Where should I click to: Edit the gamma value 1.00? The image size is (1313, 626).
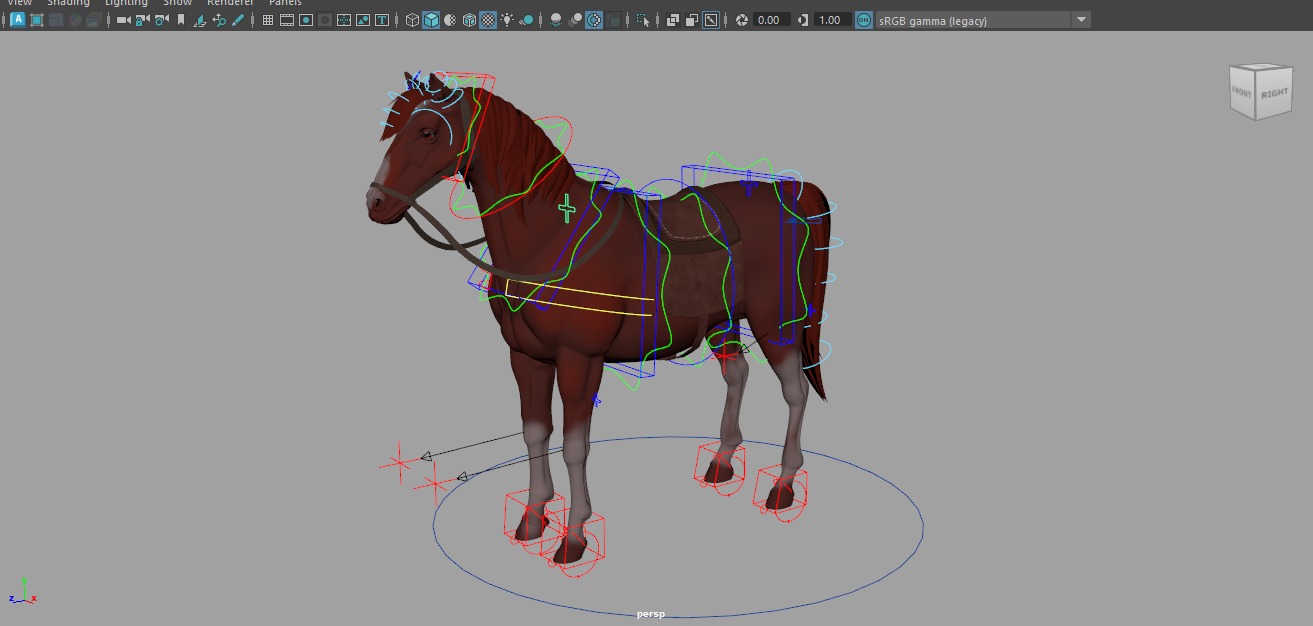tap(833, 20)
